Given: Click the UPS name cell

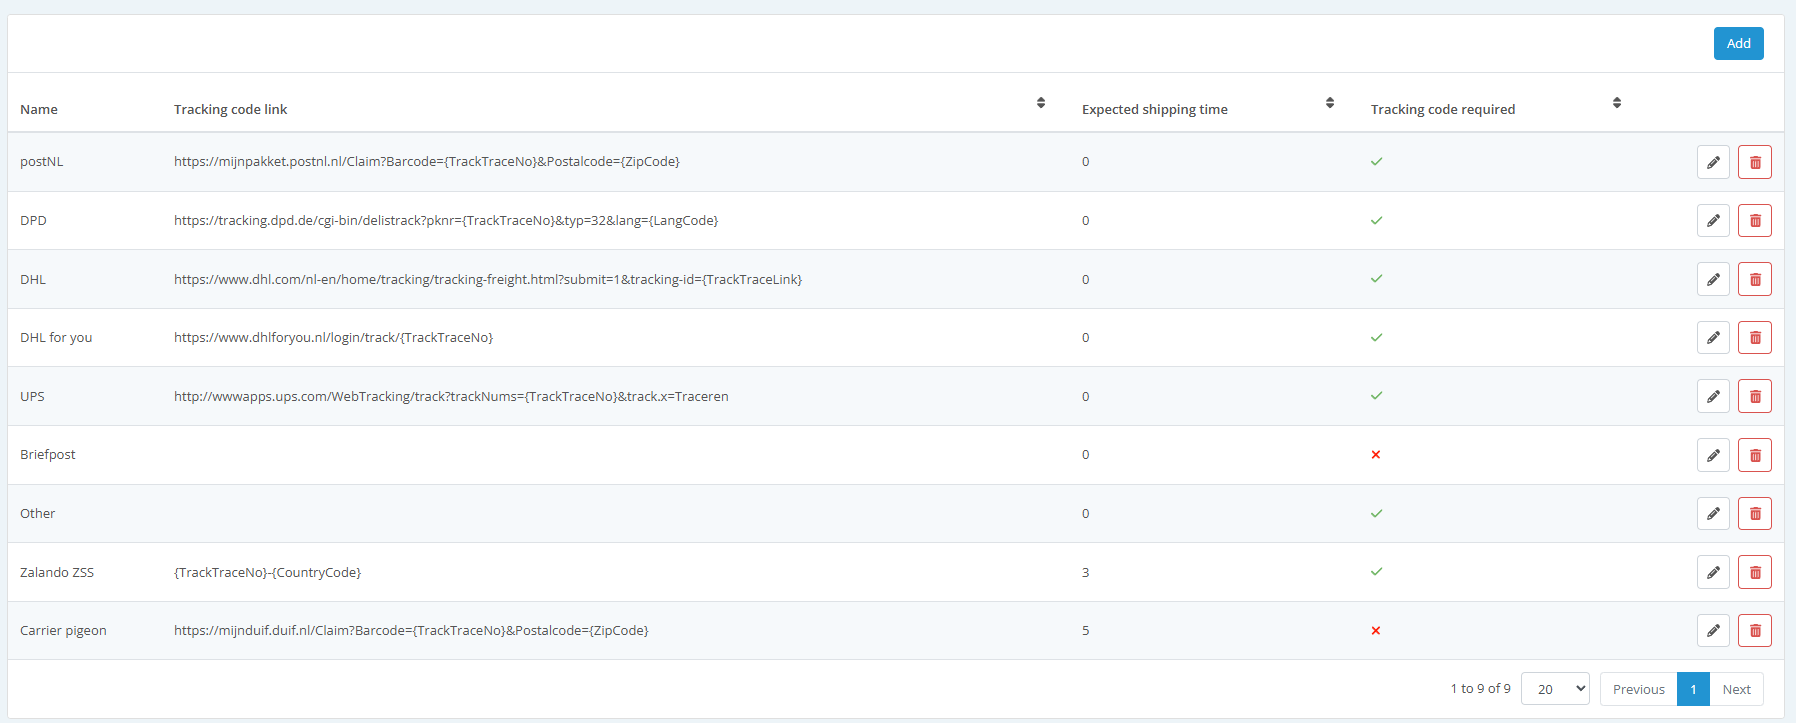Looking at the screenshot, I should coord(32,396).
